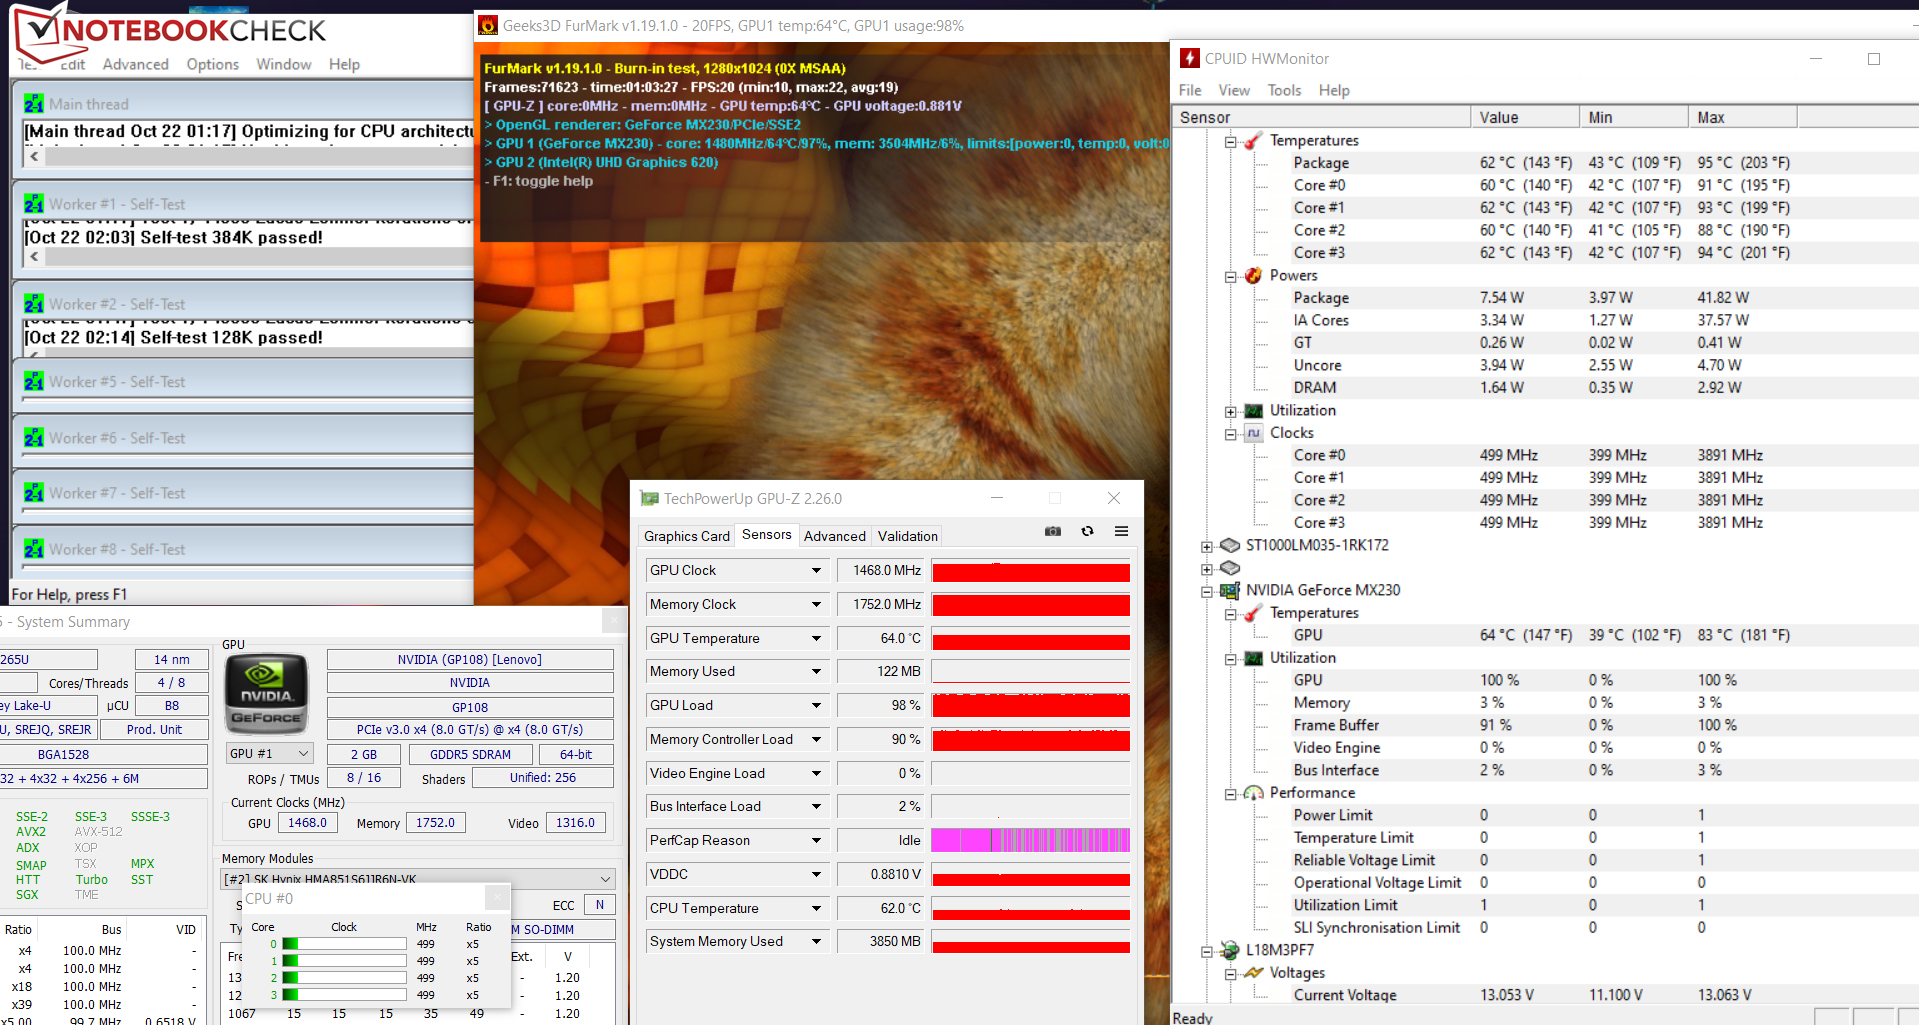Close the System Summary window
This screenshot has width=1919, height=1025.
[613, 621]
